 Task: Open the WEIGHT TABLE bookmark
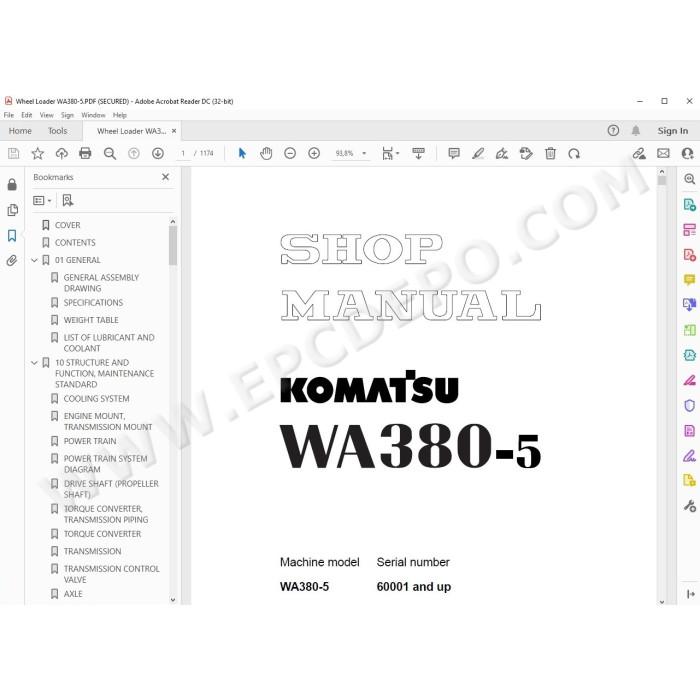click(91, 320)
